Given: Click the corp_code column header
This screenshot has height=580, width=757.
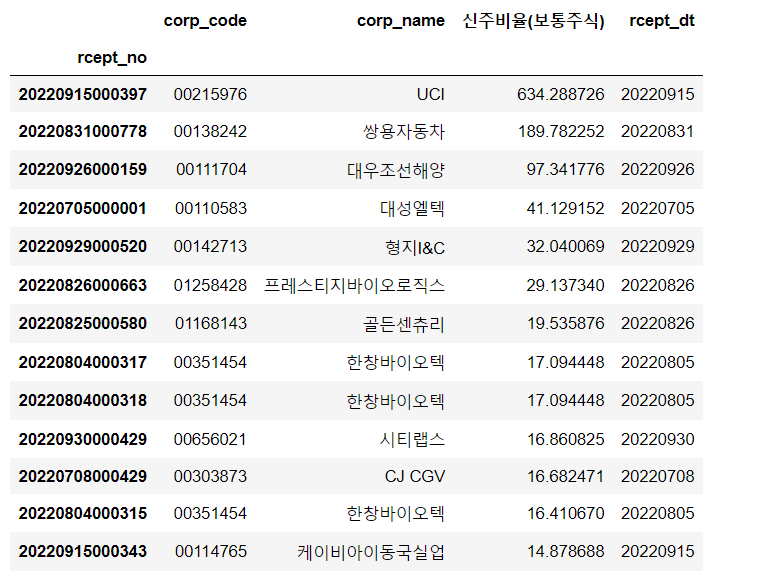Looking at the screenshot, I should (205, 21).
